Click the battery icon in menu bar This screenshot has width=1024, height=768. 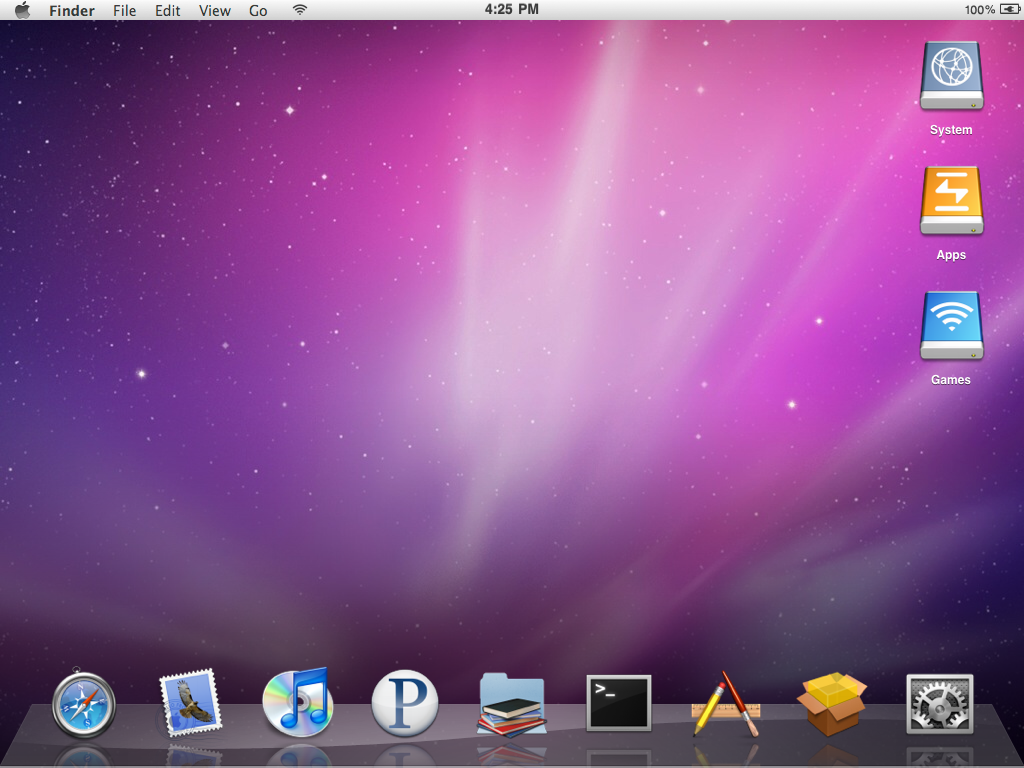coord(1010,9)
